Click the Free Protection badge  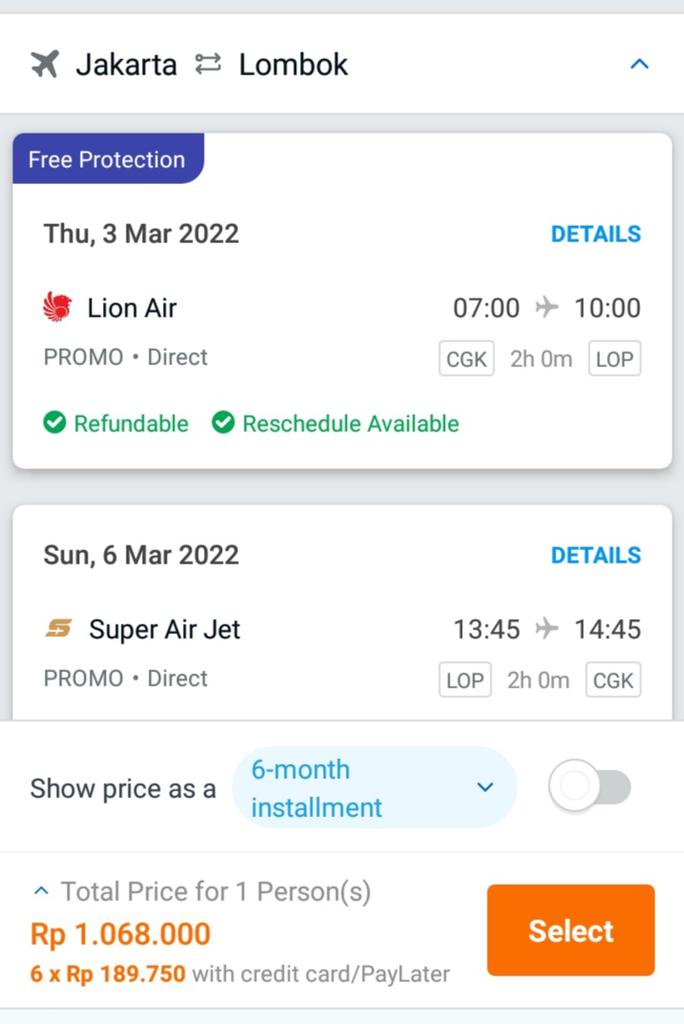tap(107, 160)
